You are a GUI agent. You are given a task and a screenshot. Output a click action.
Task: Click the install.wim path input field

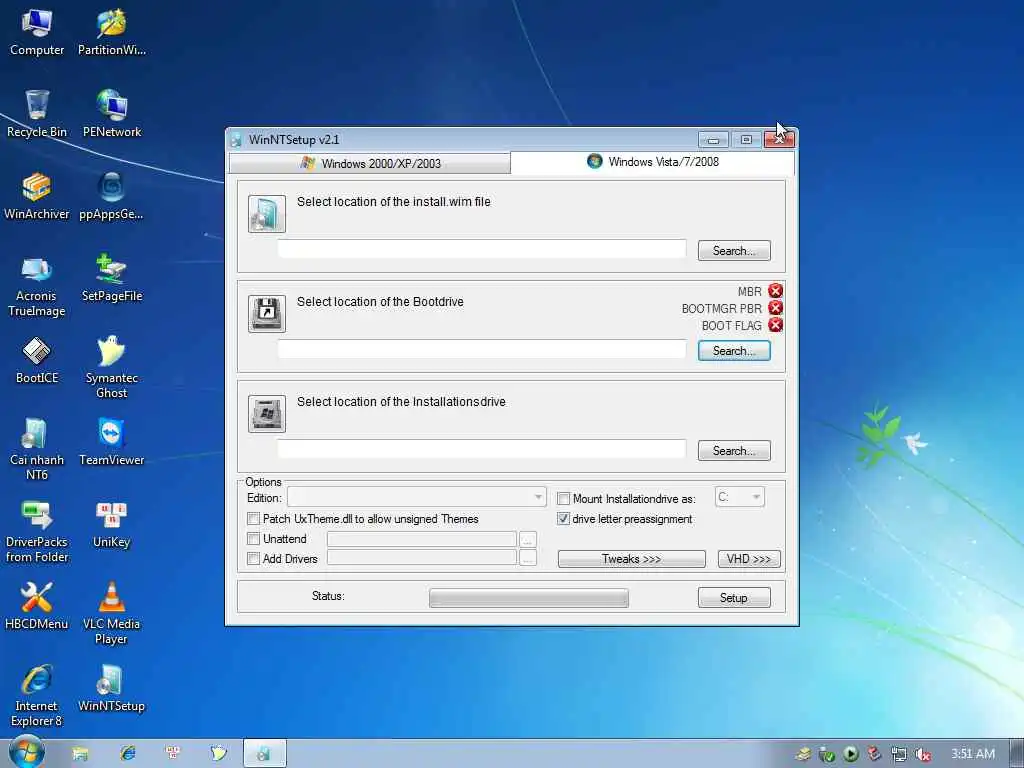click(x=482, y=249)
